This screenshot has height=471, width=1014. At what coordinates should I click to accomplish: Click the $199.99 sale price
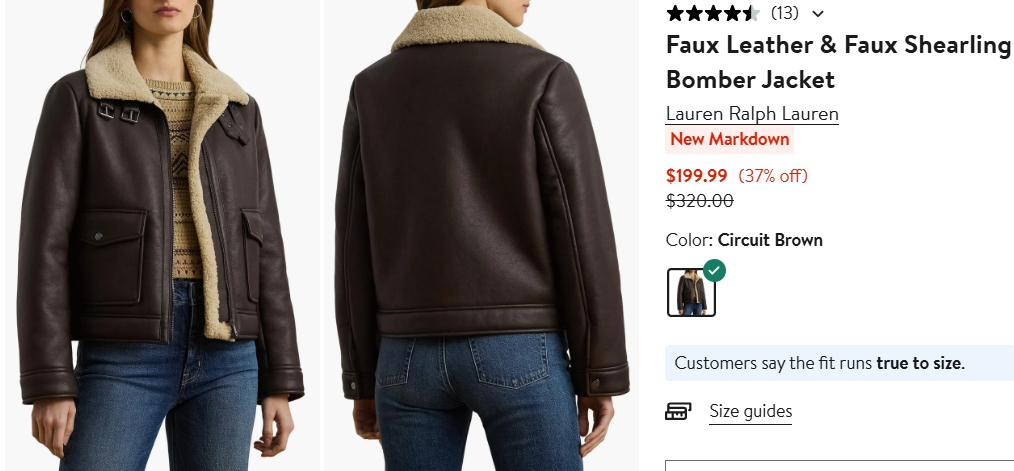[696, 176]
